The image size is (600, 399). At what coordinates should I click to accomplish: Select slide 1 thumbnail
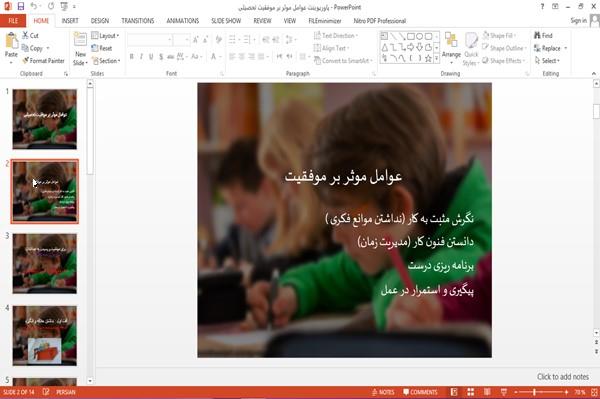pos(44,119)
